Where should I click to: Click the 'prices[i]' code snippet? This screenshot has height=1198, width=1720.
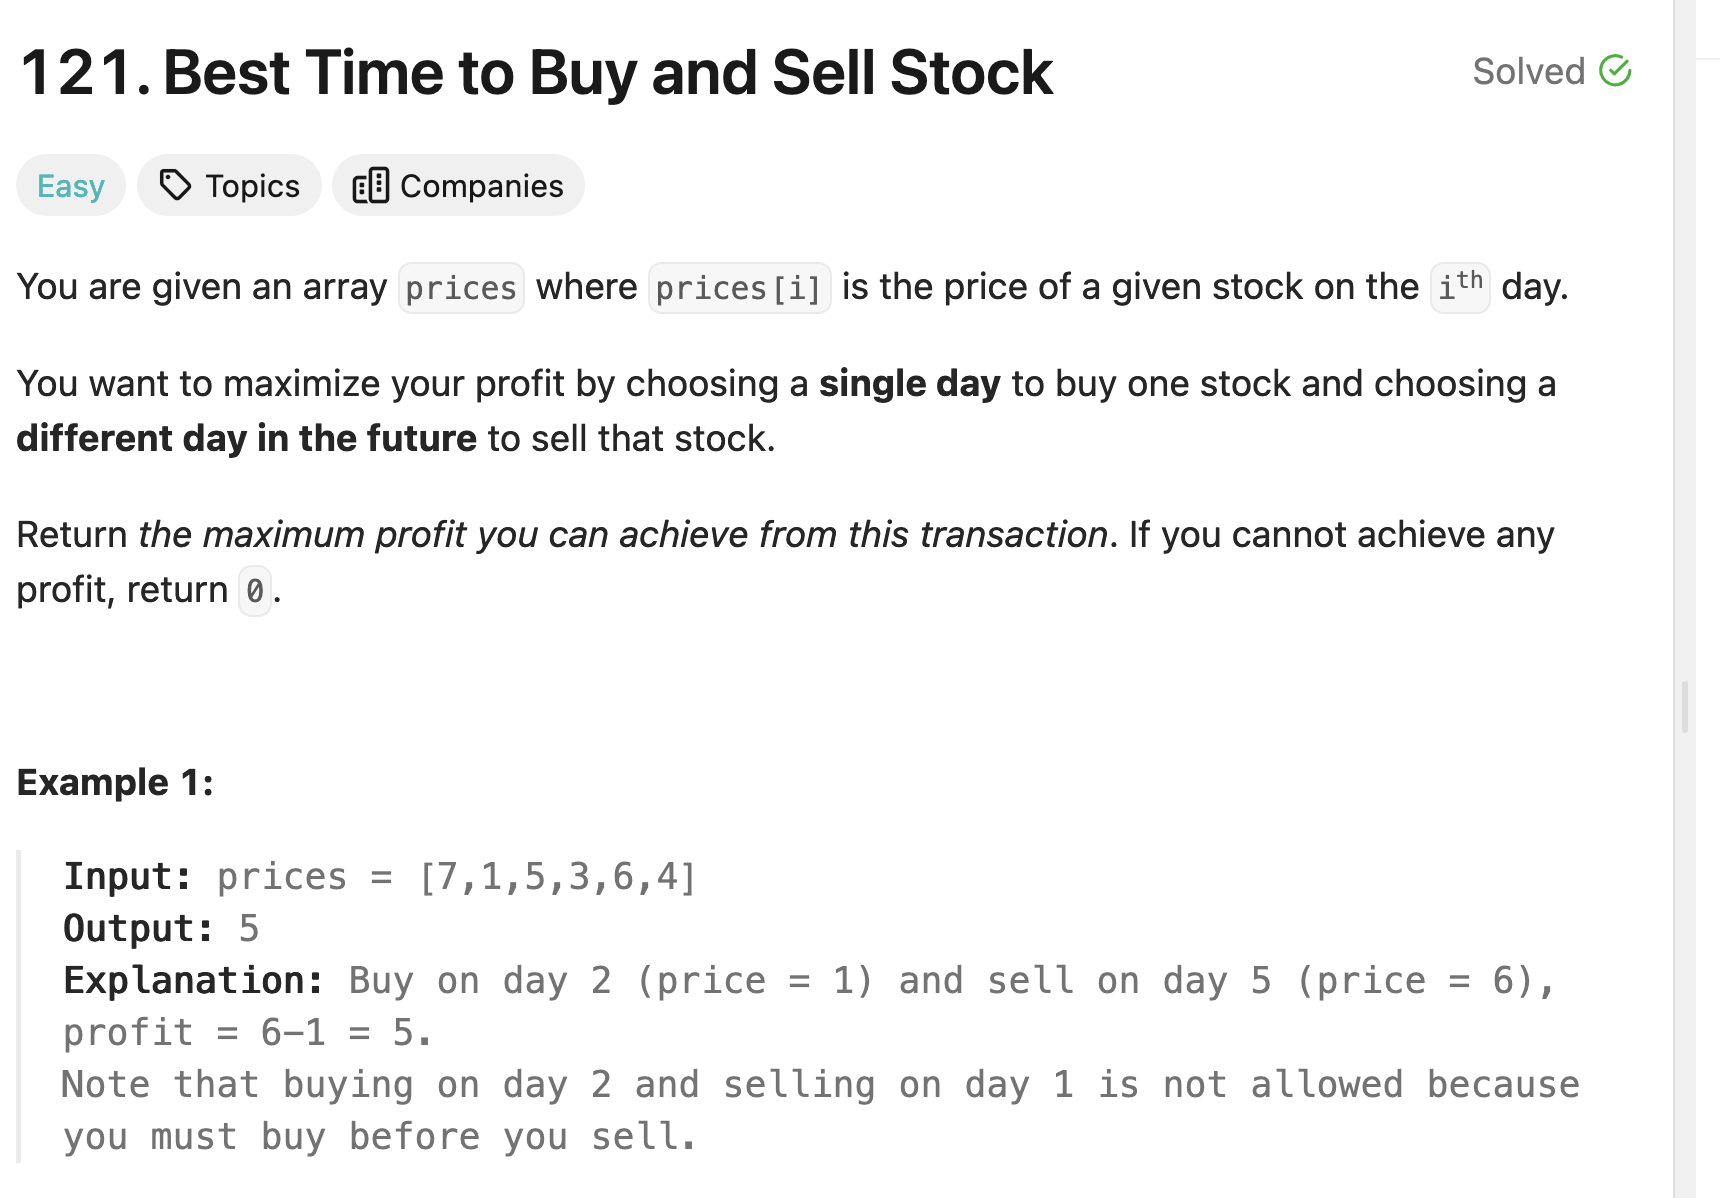[x=739, y=288]
